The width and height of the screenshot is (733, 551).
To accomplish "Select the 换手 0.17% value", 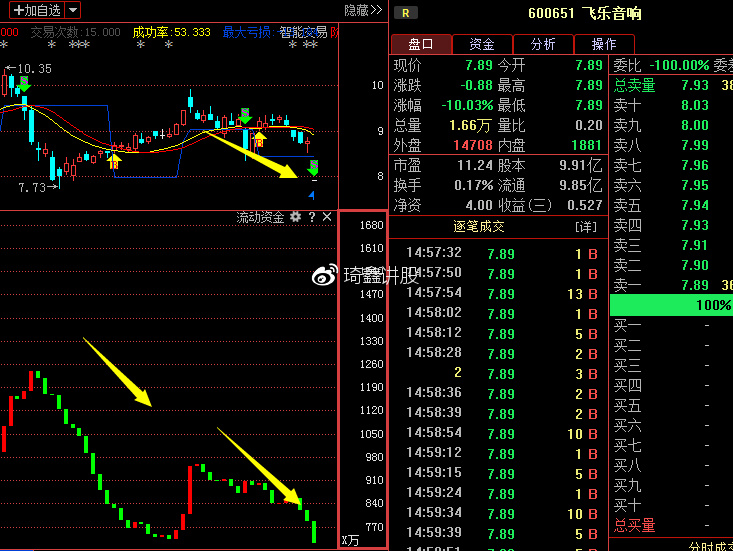I will pos(474,186).
